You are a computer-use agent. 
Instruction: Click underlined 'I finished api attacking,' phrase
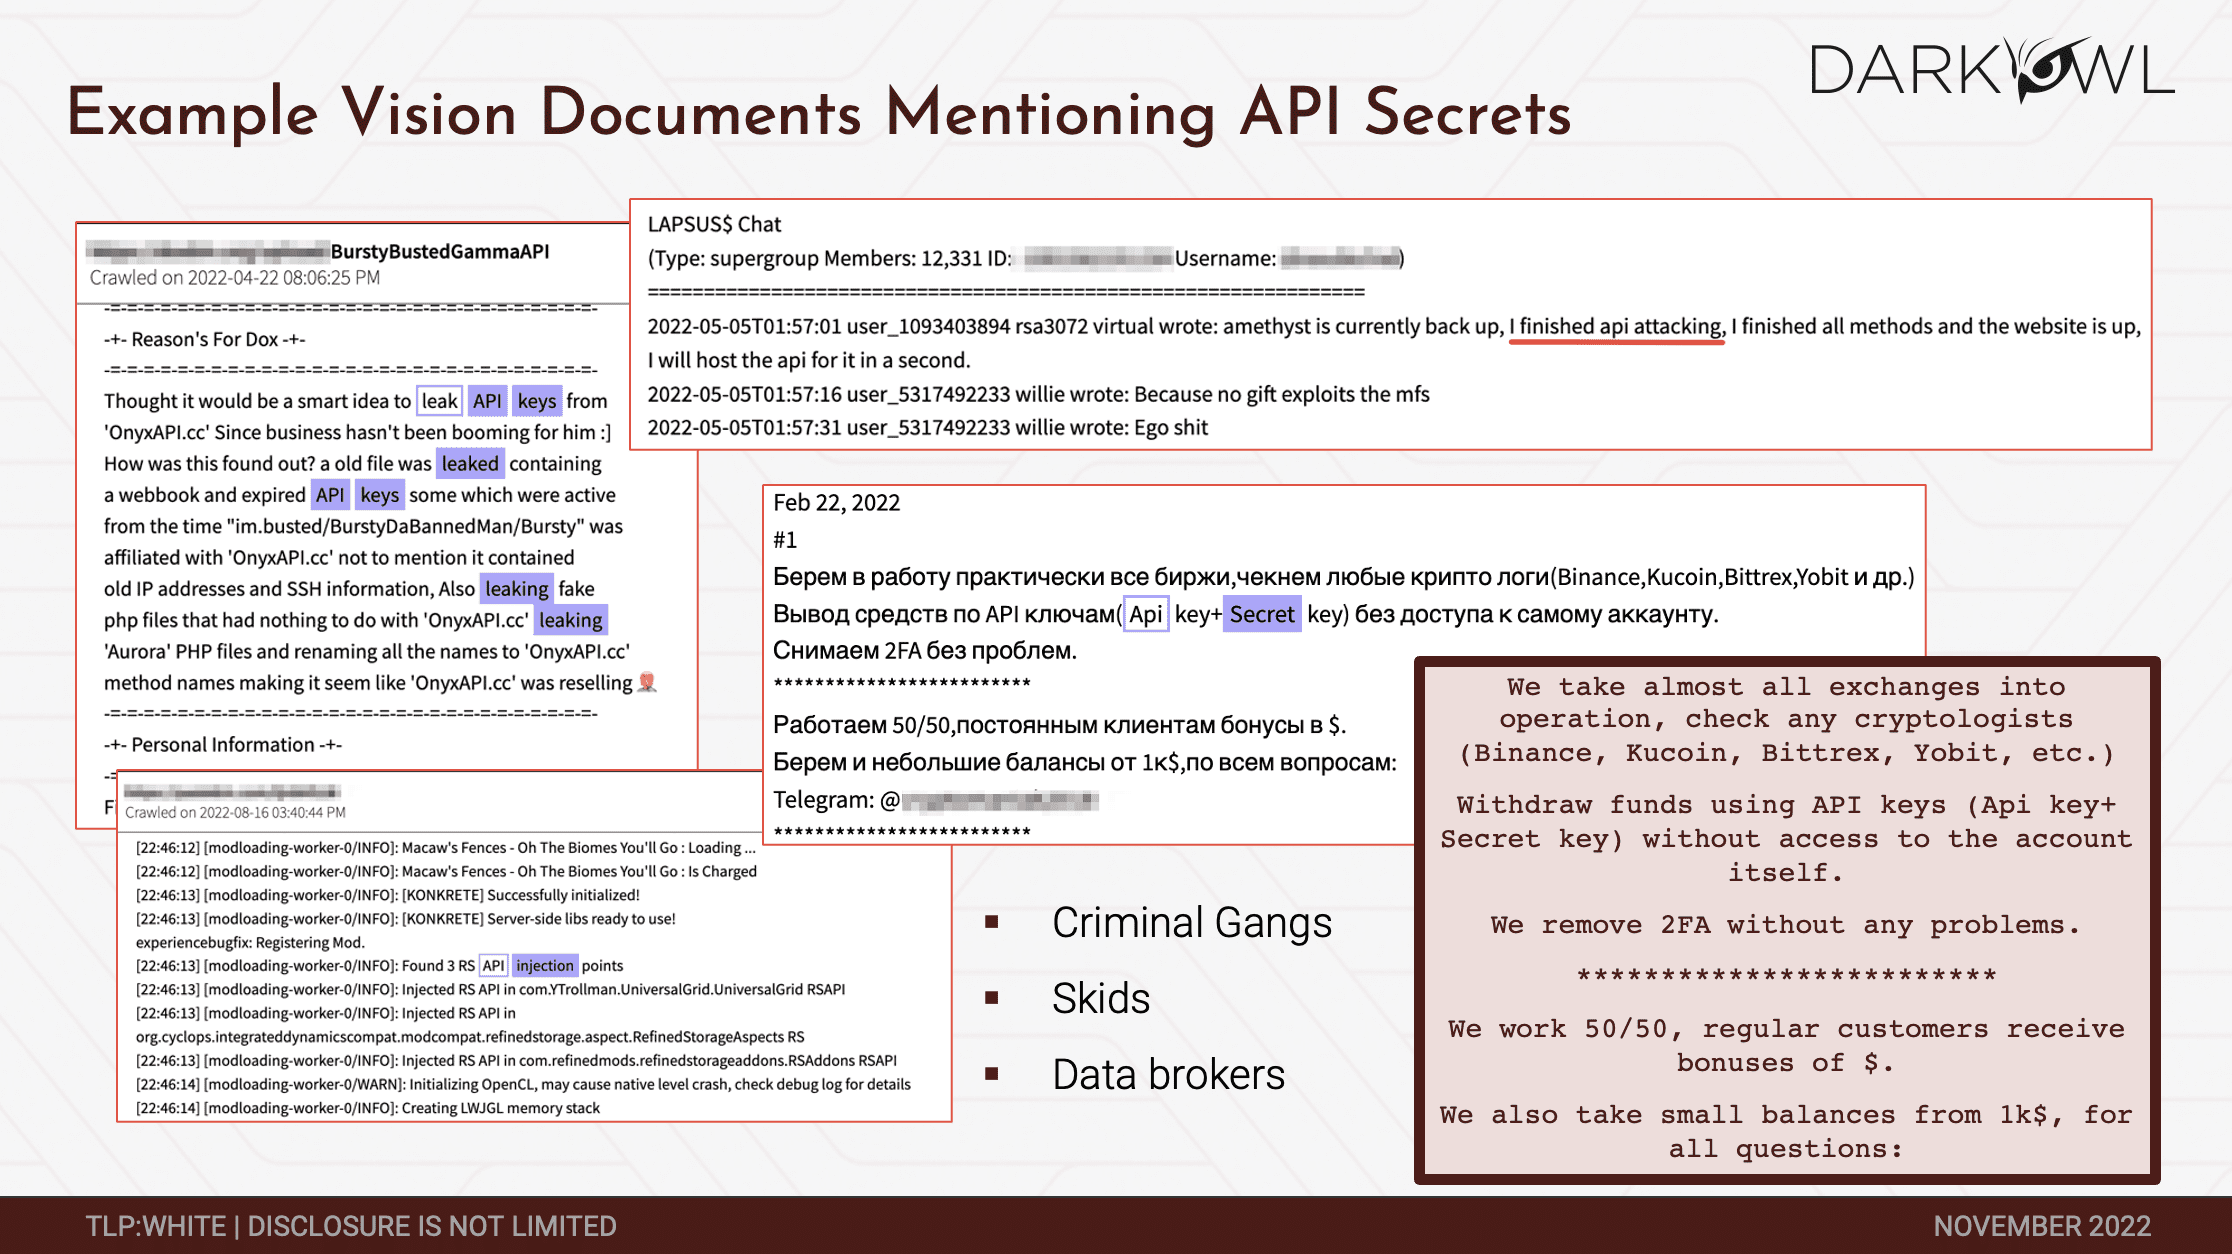(1616, 327)
